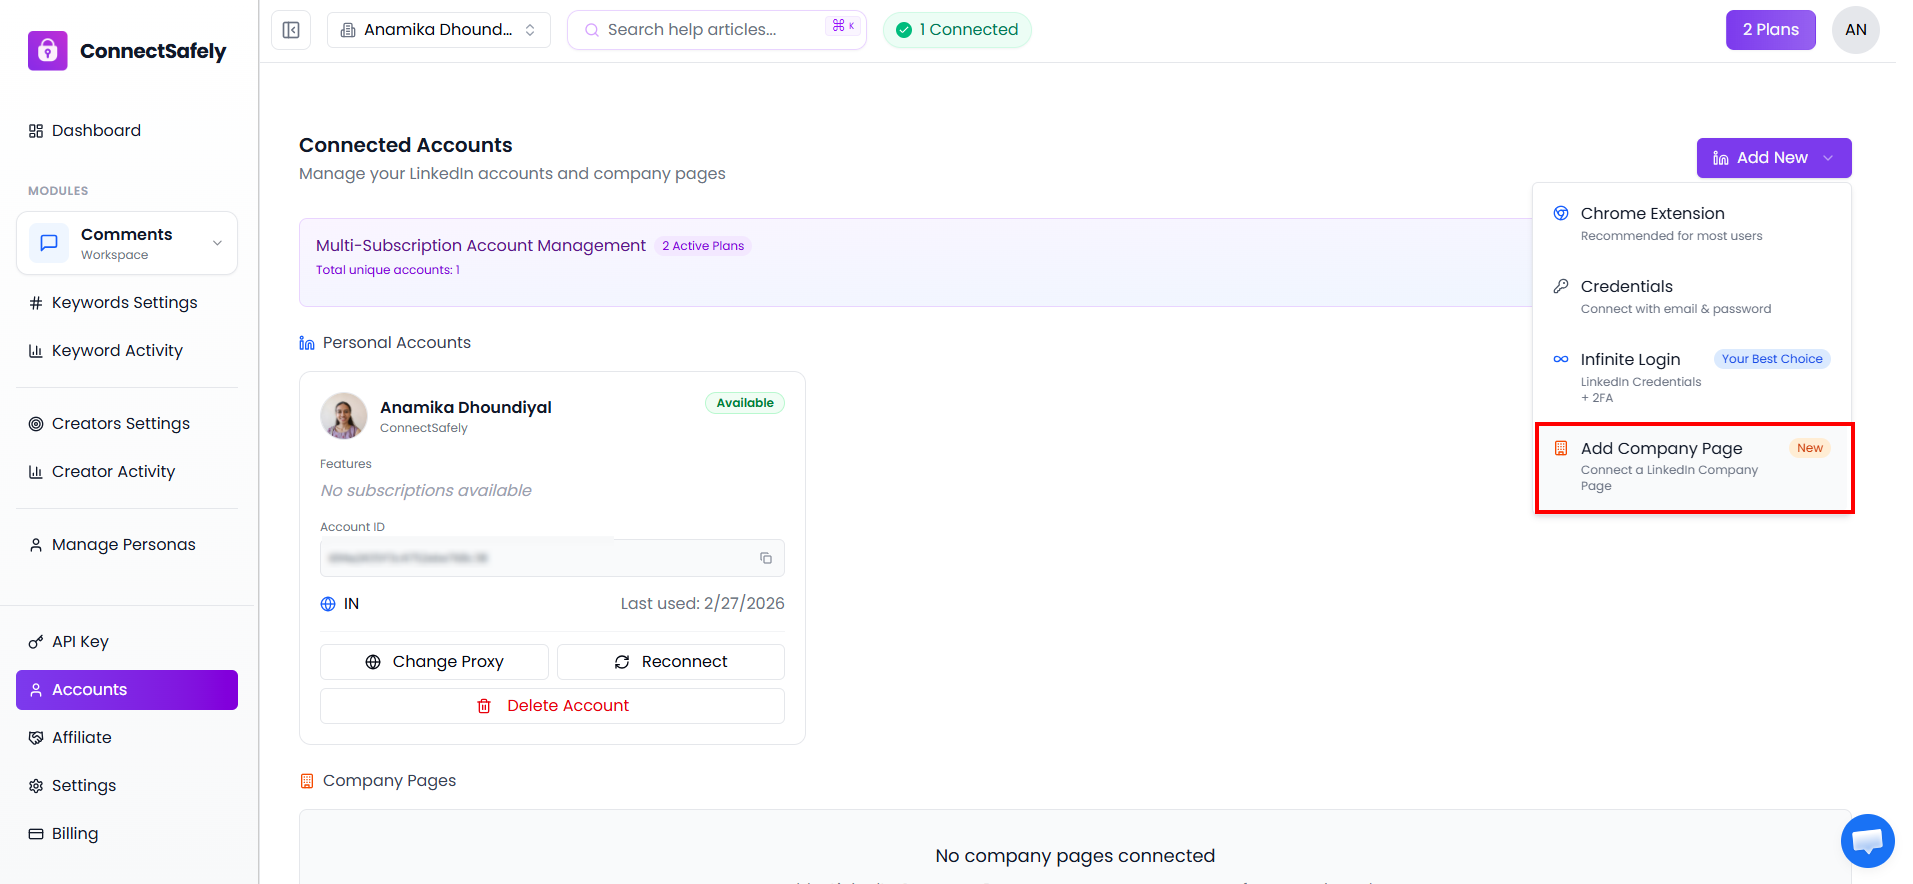This screenshot has width=1913, height=884.
Task: Click the globe icon next to IN
Action: click(328, 604)
